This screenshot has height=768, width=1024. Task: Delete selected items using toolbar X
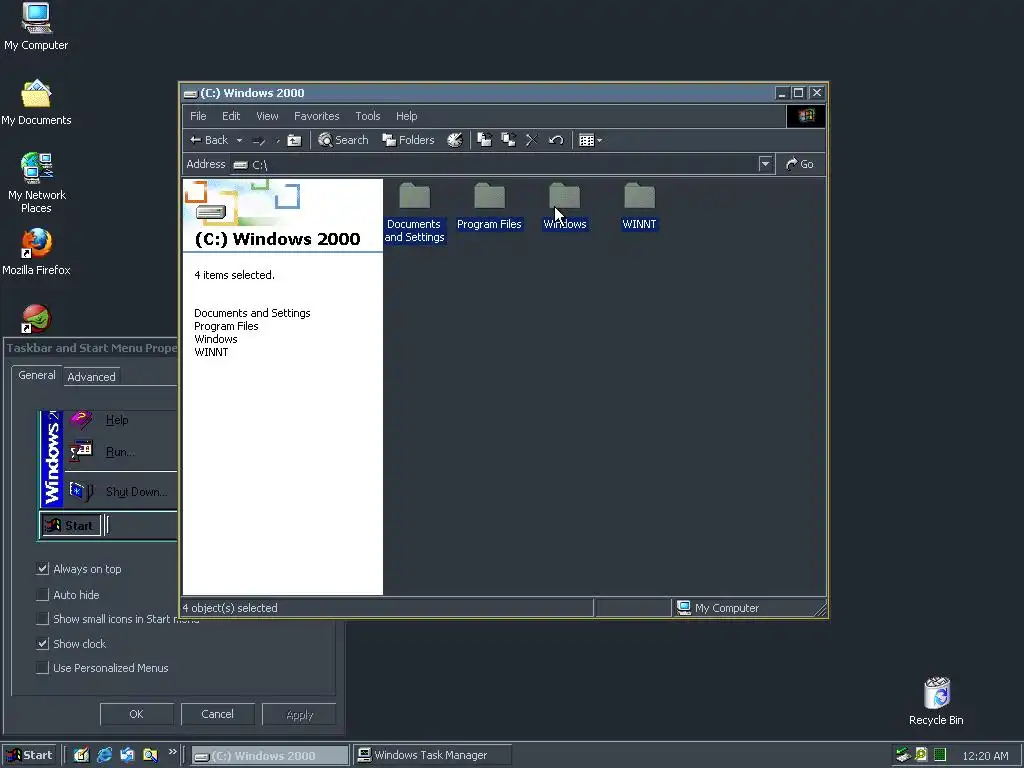532,140
